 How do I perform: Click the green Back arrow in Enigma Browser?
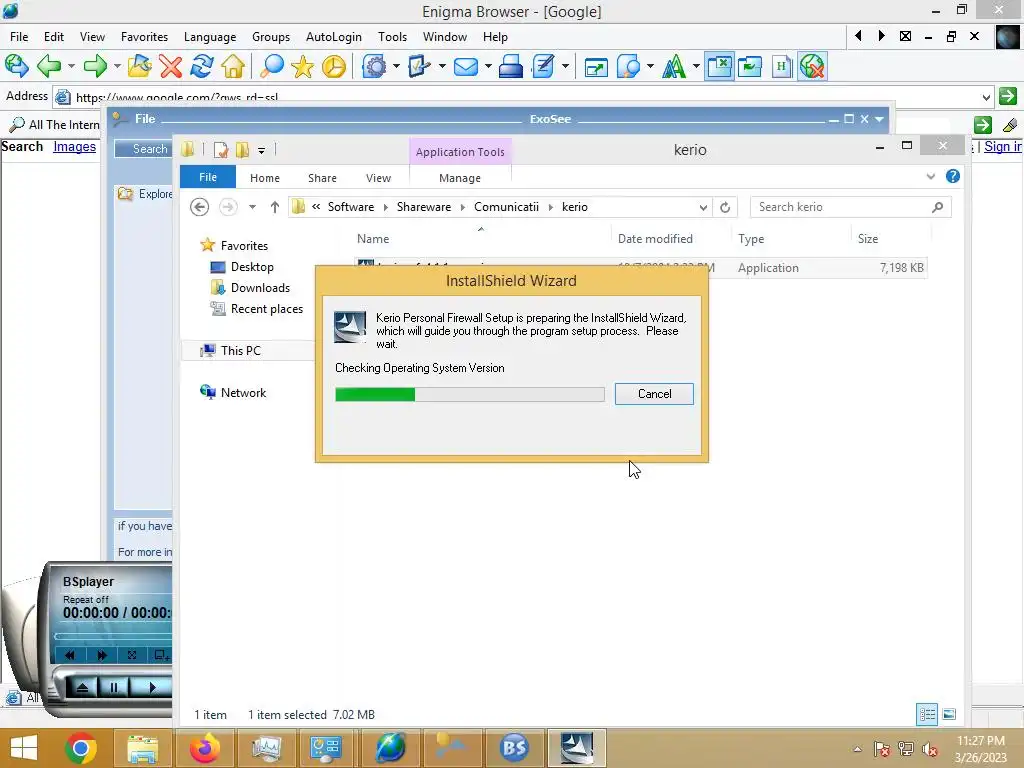tap(49, 66)
